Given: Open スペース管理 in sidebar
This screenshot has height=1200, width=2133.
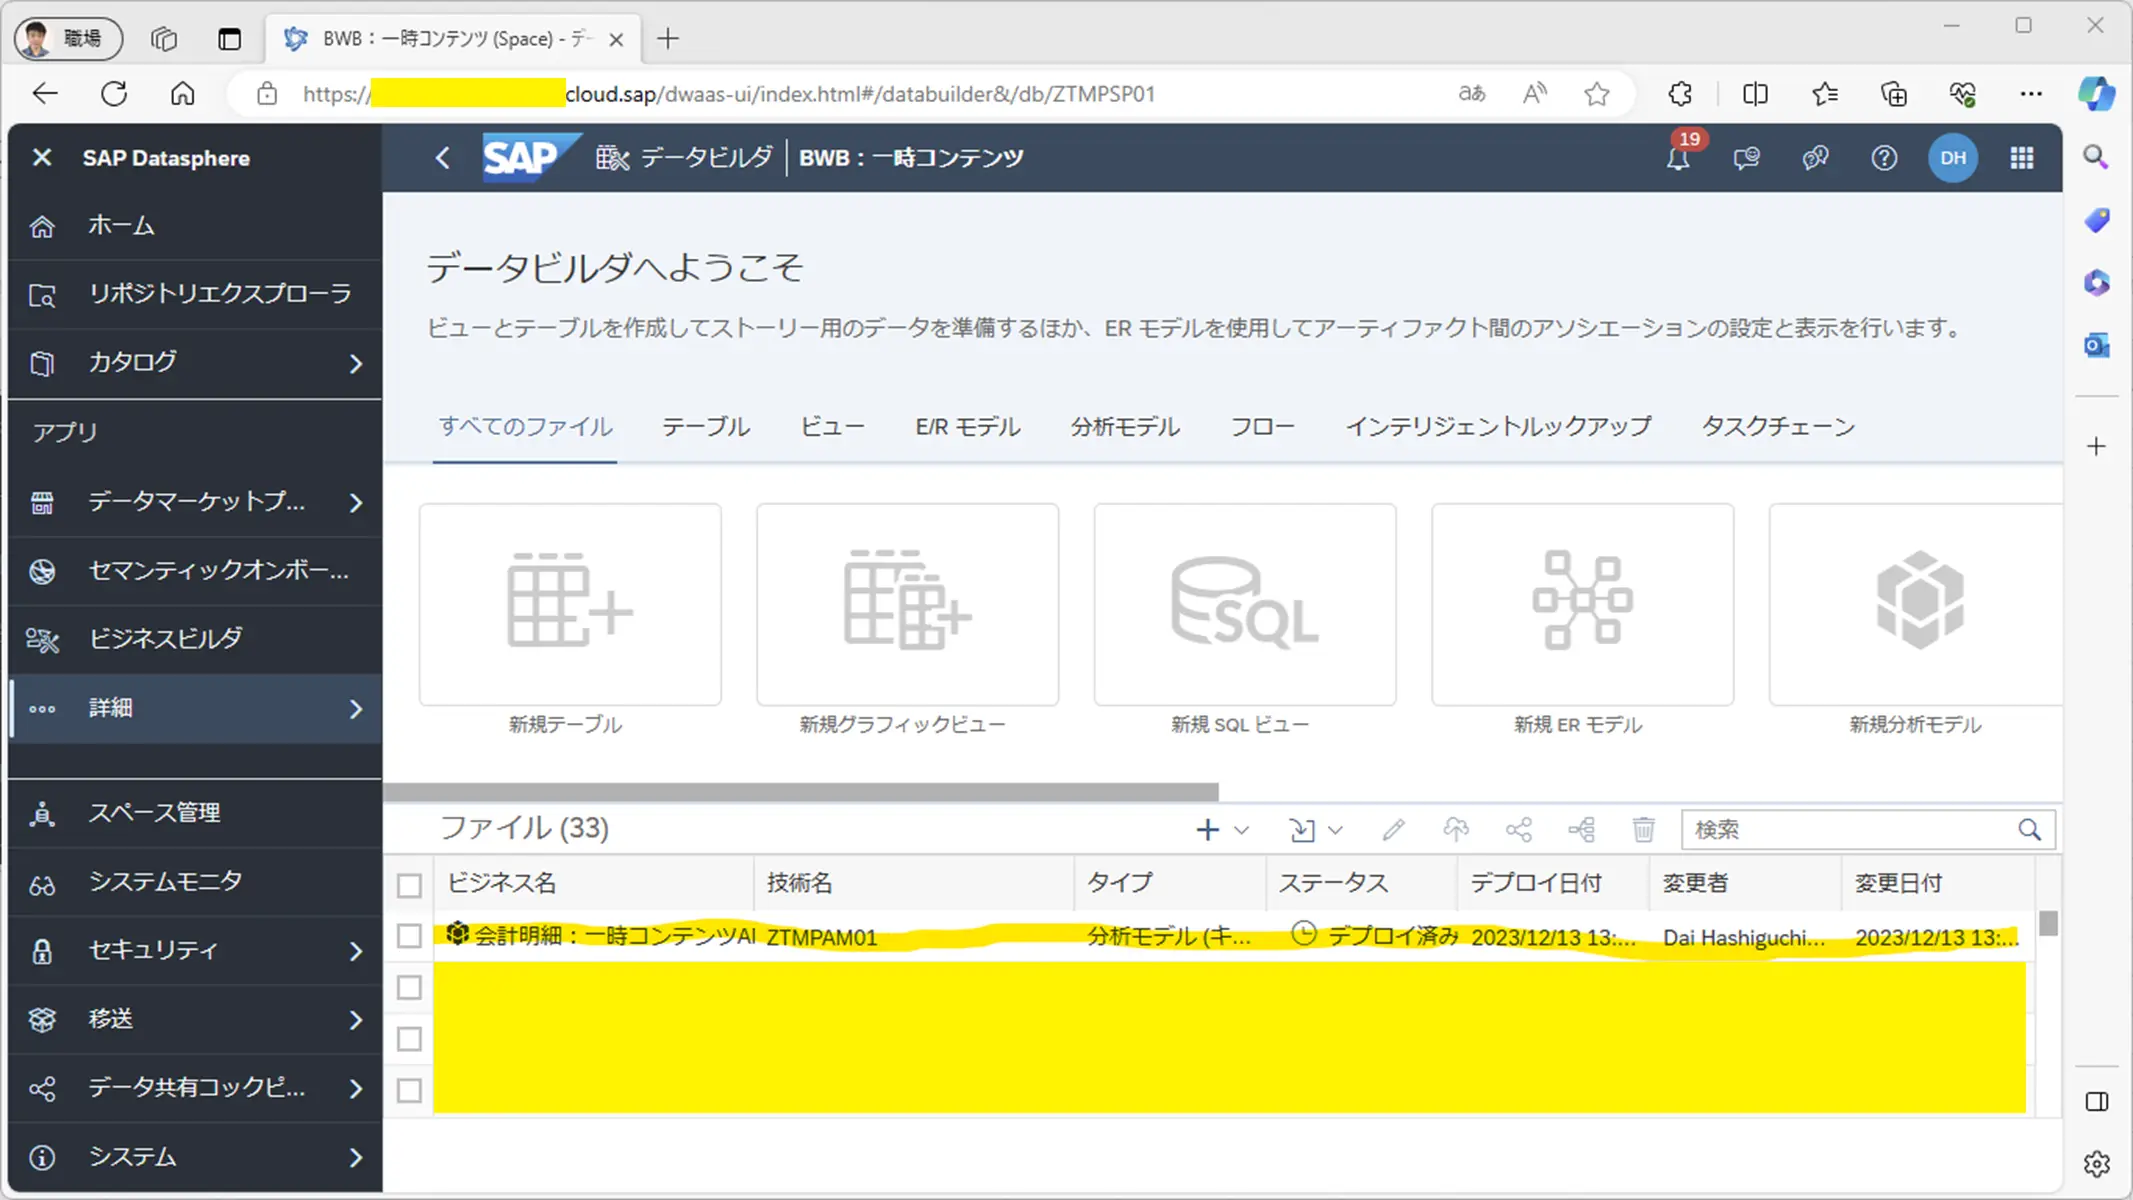Looking at the screenshot, I should pos(195,814).
